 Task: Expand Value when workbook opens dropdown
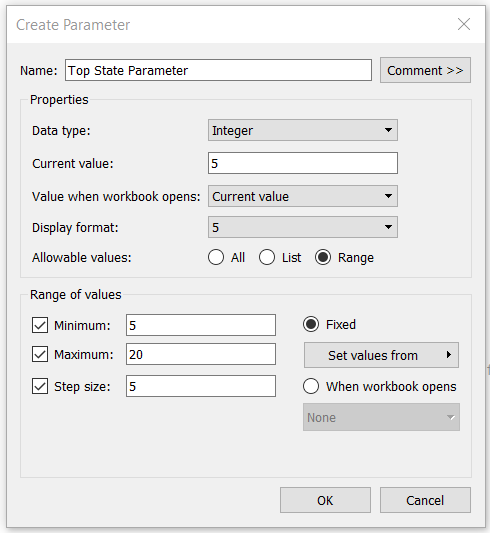click(303, 196)
